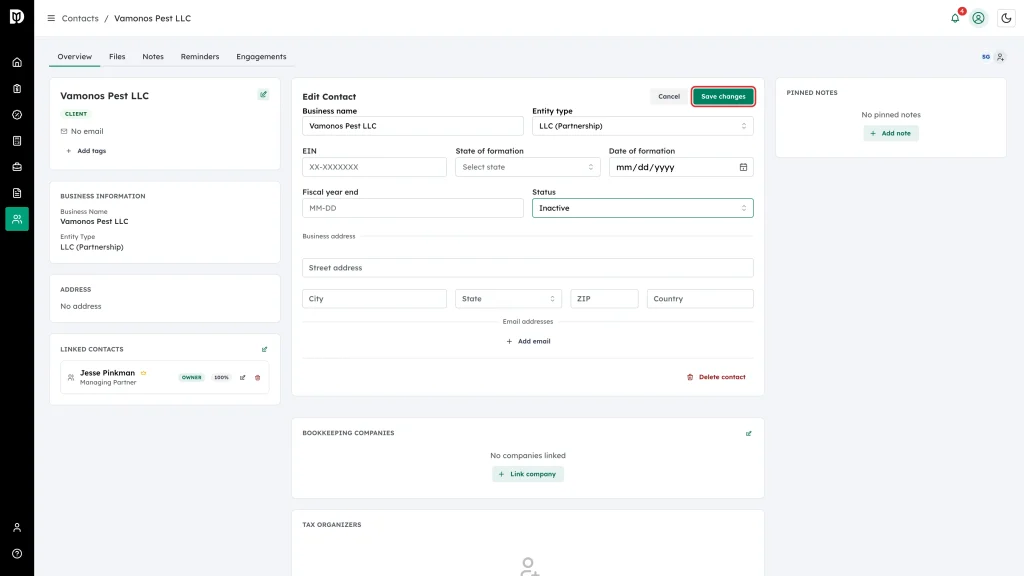
Task: Click the Contacts breadcrumb link
Action: click(80, 18)
